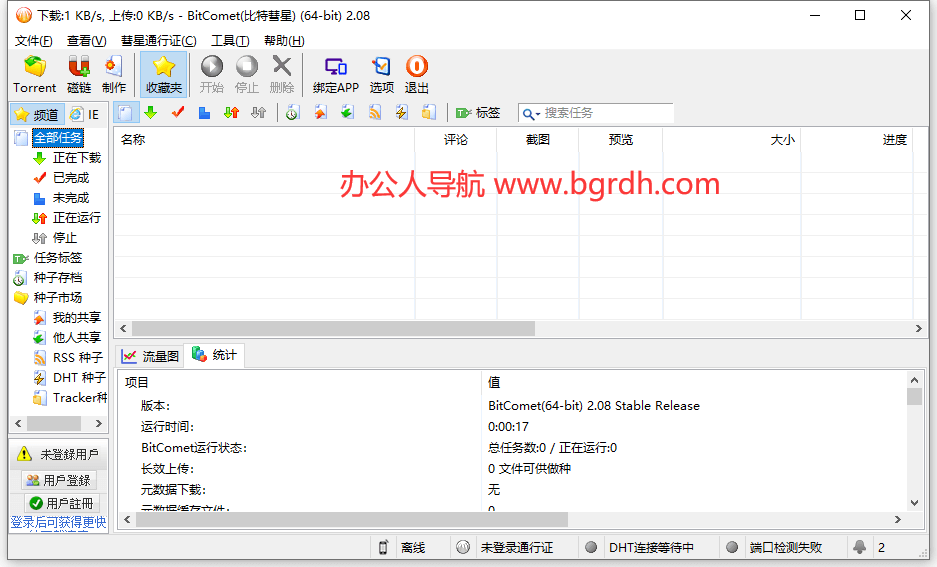Switch to the IE tab in sidebar
The image size is (937, 567).
(x=85, y=114)
